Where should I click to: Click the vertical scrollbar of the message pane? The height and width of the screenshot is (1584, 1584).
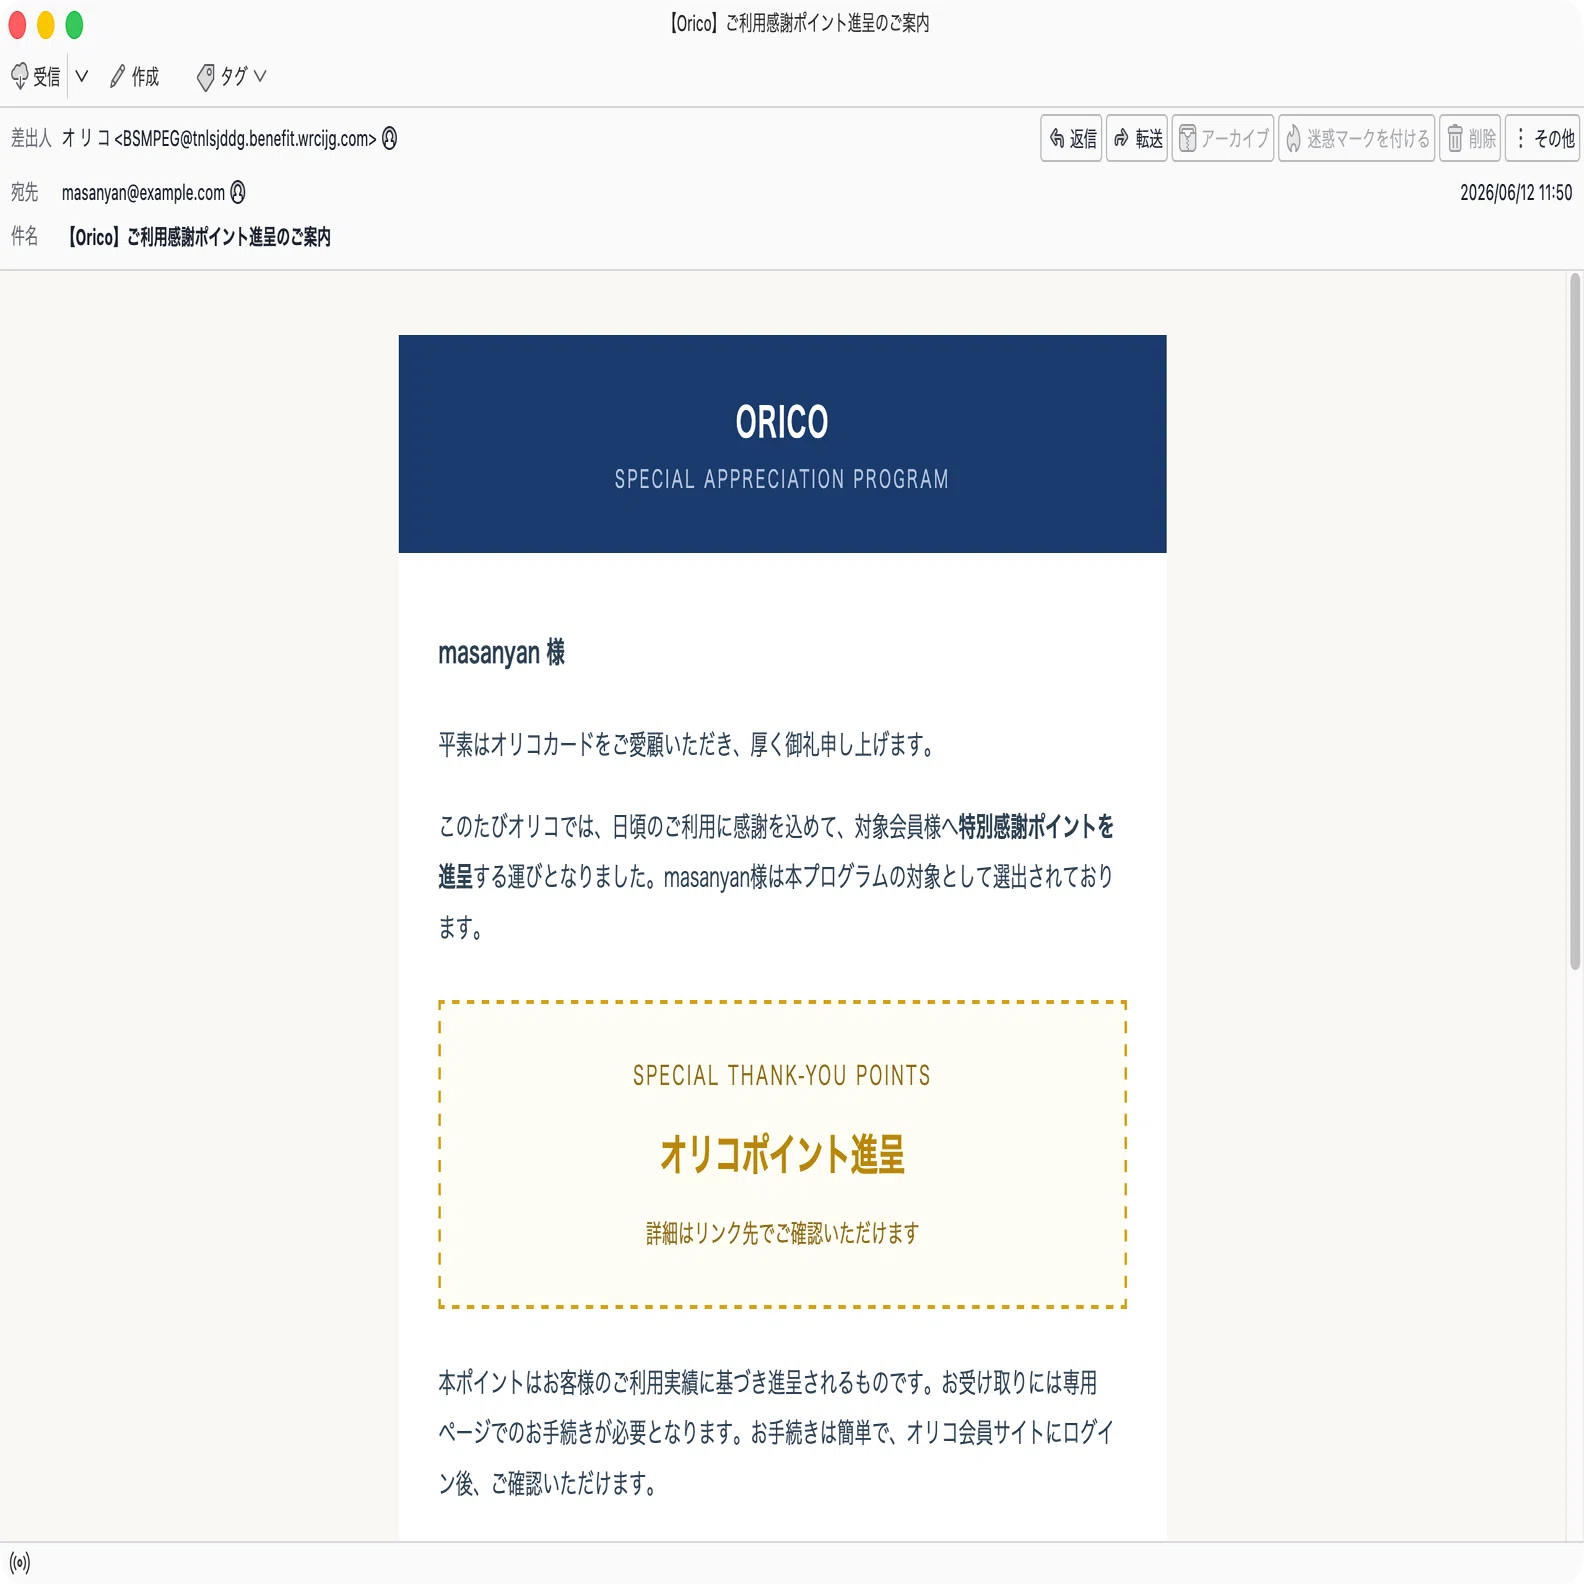pyautogui.click(x=1575, y=620)
